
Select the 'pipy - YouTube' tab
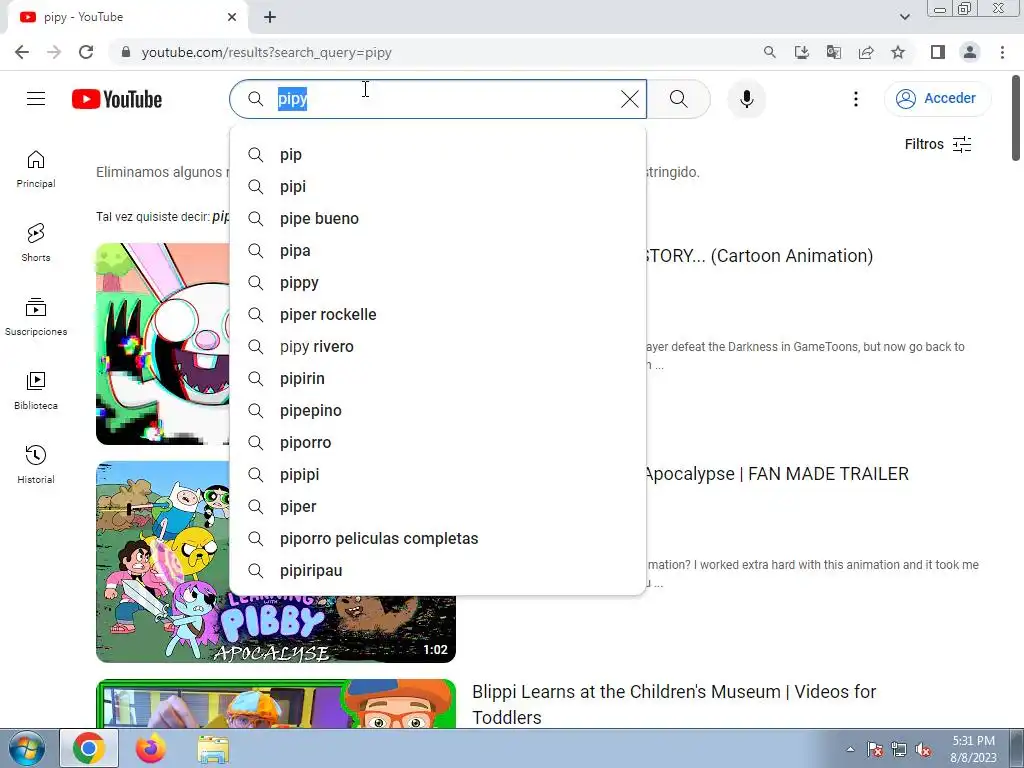pos(128,18)
